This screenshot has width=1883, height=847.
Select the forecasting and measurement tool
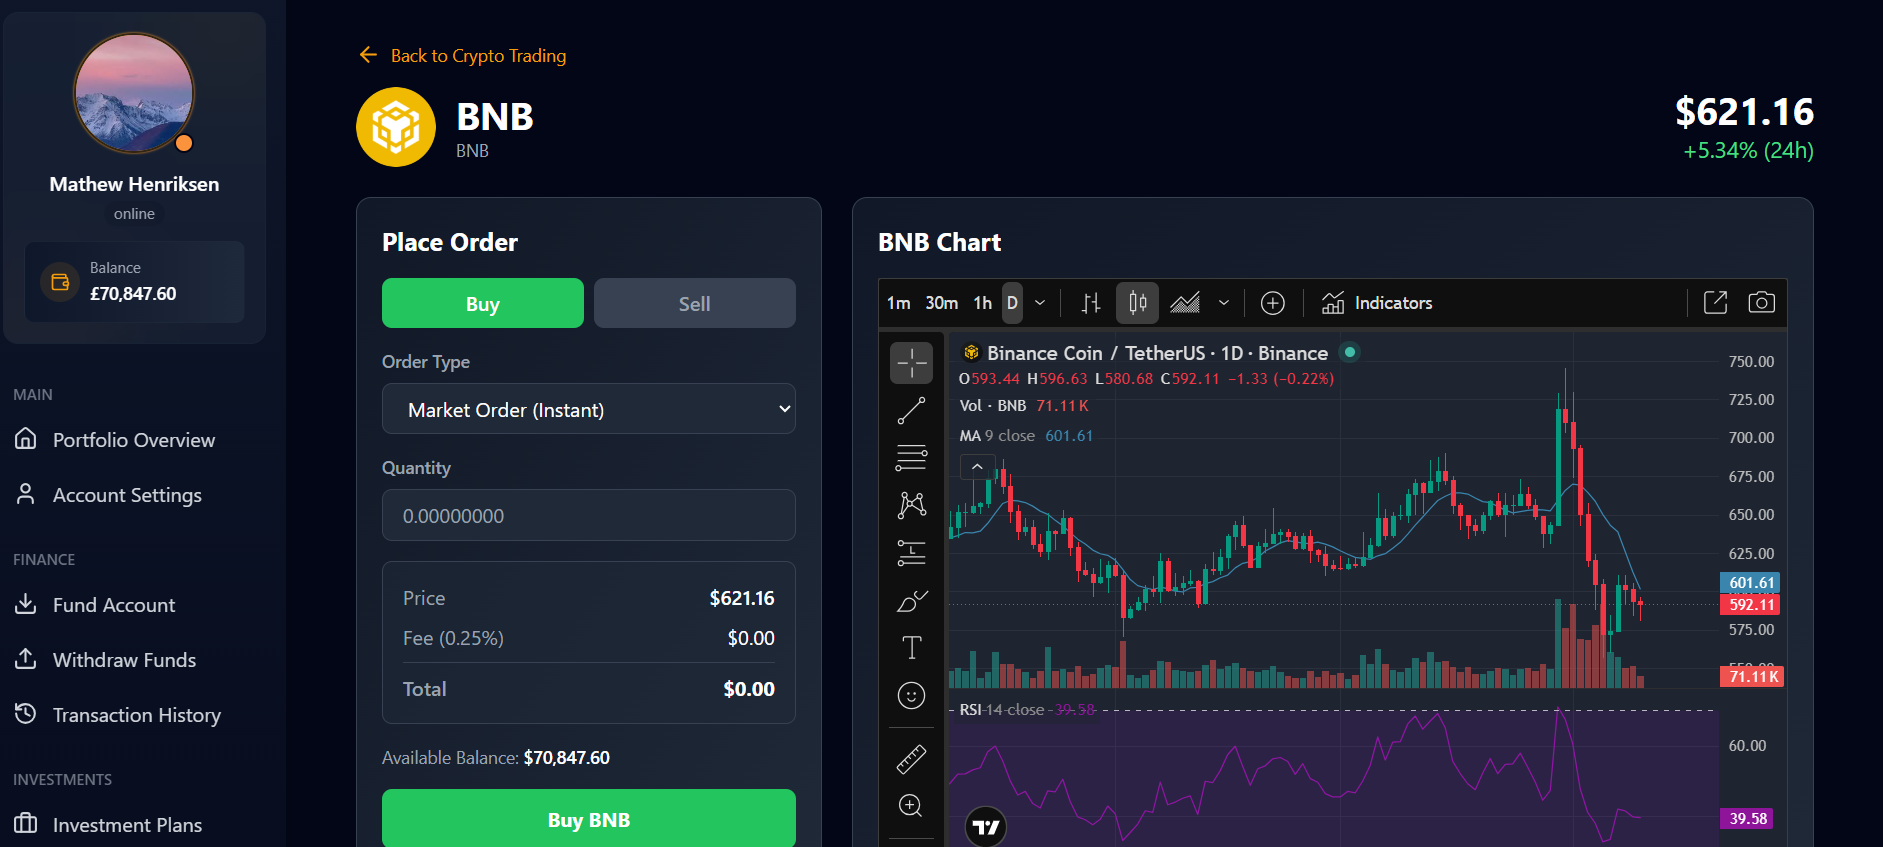911,553
